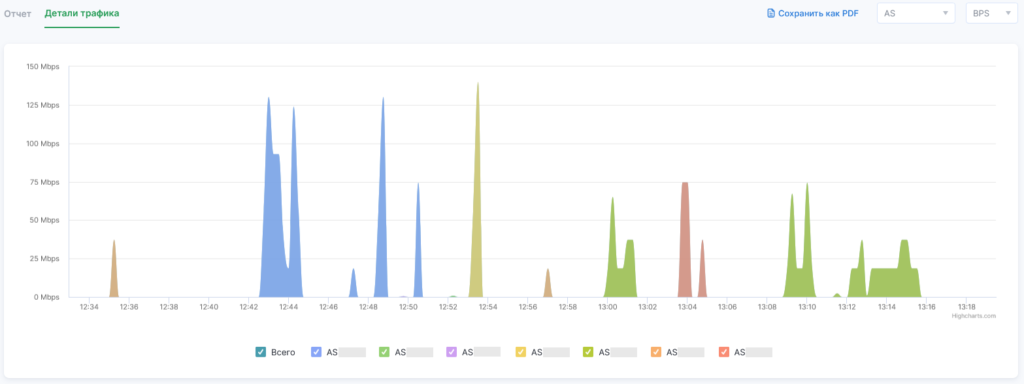Click the "75 Mbps" axis label
The image size is (1024, 384).
(x=44, y=182)
